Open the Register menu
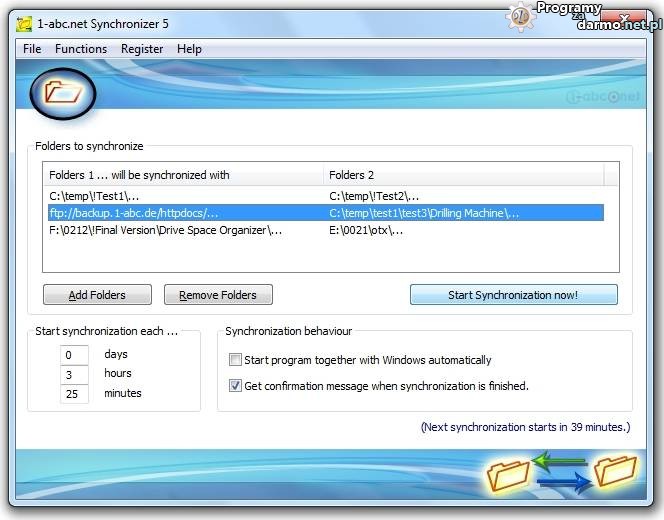 (142, 48)
